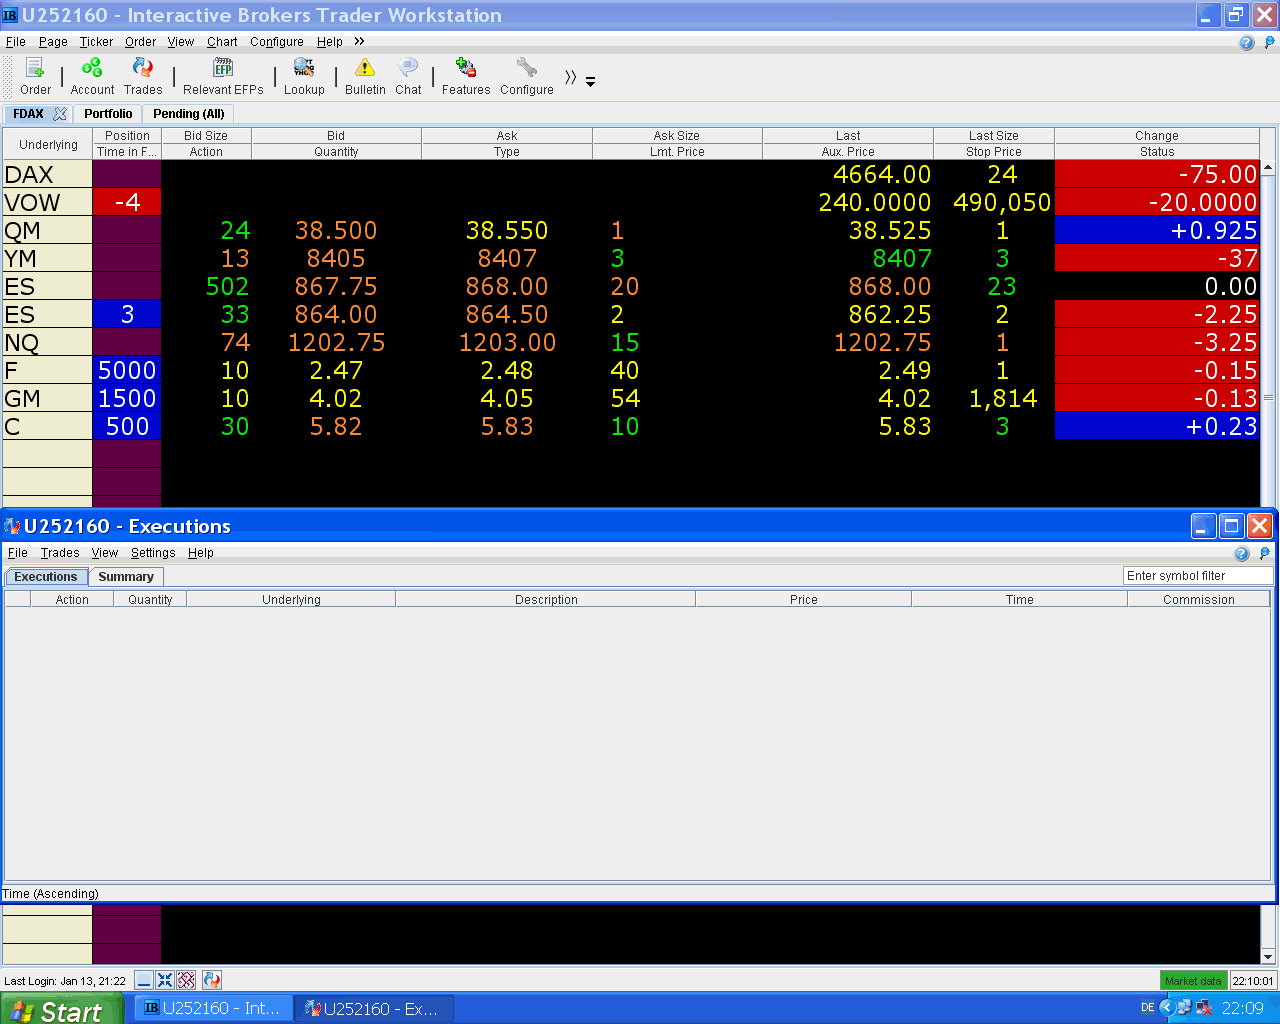Click the main window help question-mark icon

1246,42
